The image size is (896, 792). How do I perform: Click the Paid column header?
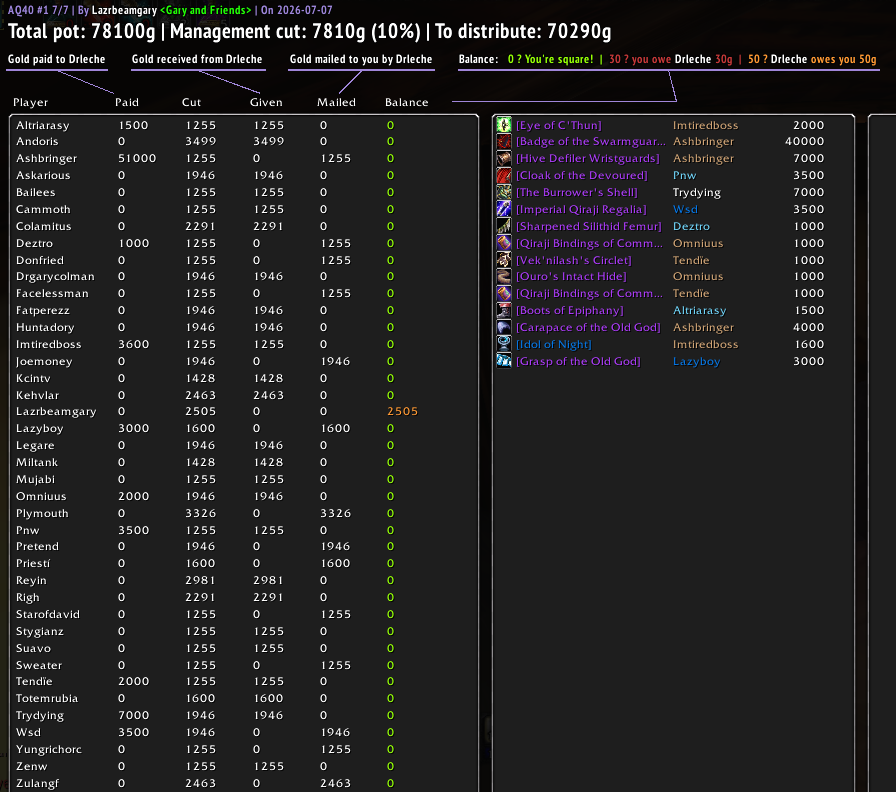[x=127, y=102]
